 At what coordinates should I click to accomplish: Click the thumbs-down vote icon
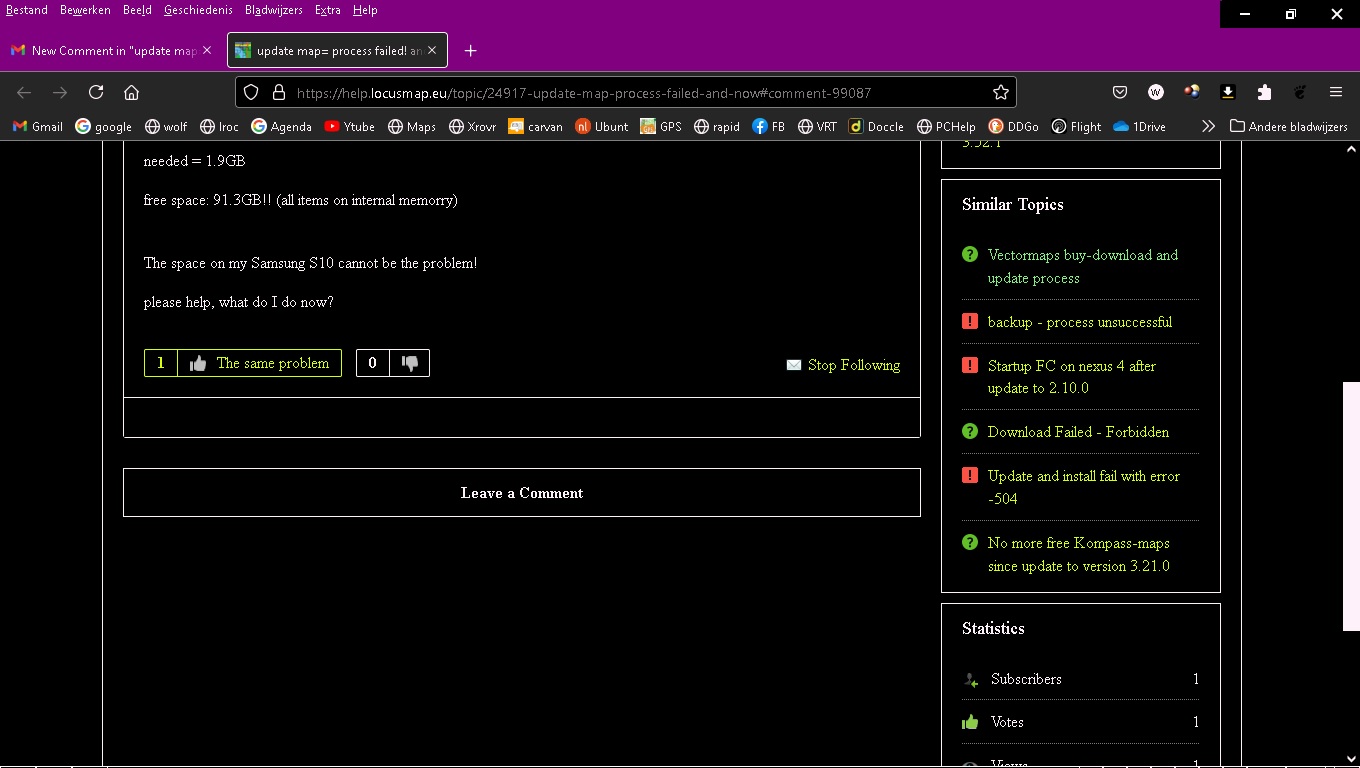tap(410, 363)
